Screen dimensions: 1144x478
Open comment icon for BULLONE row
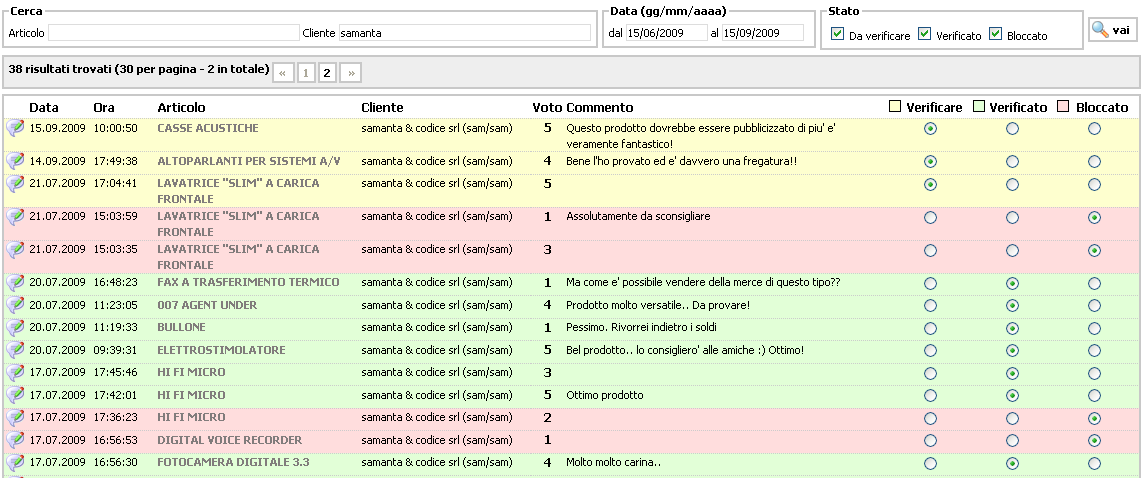pos(15,328)
